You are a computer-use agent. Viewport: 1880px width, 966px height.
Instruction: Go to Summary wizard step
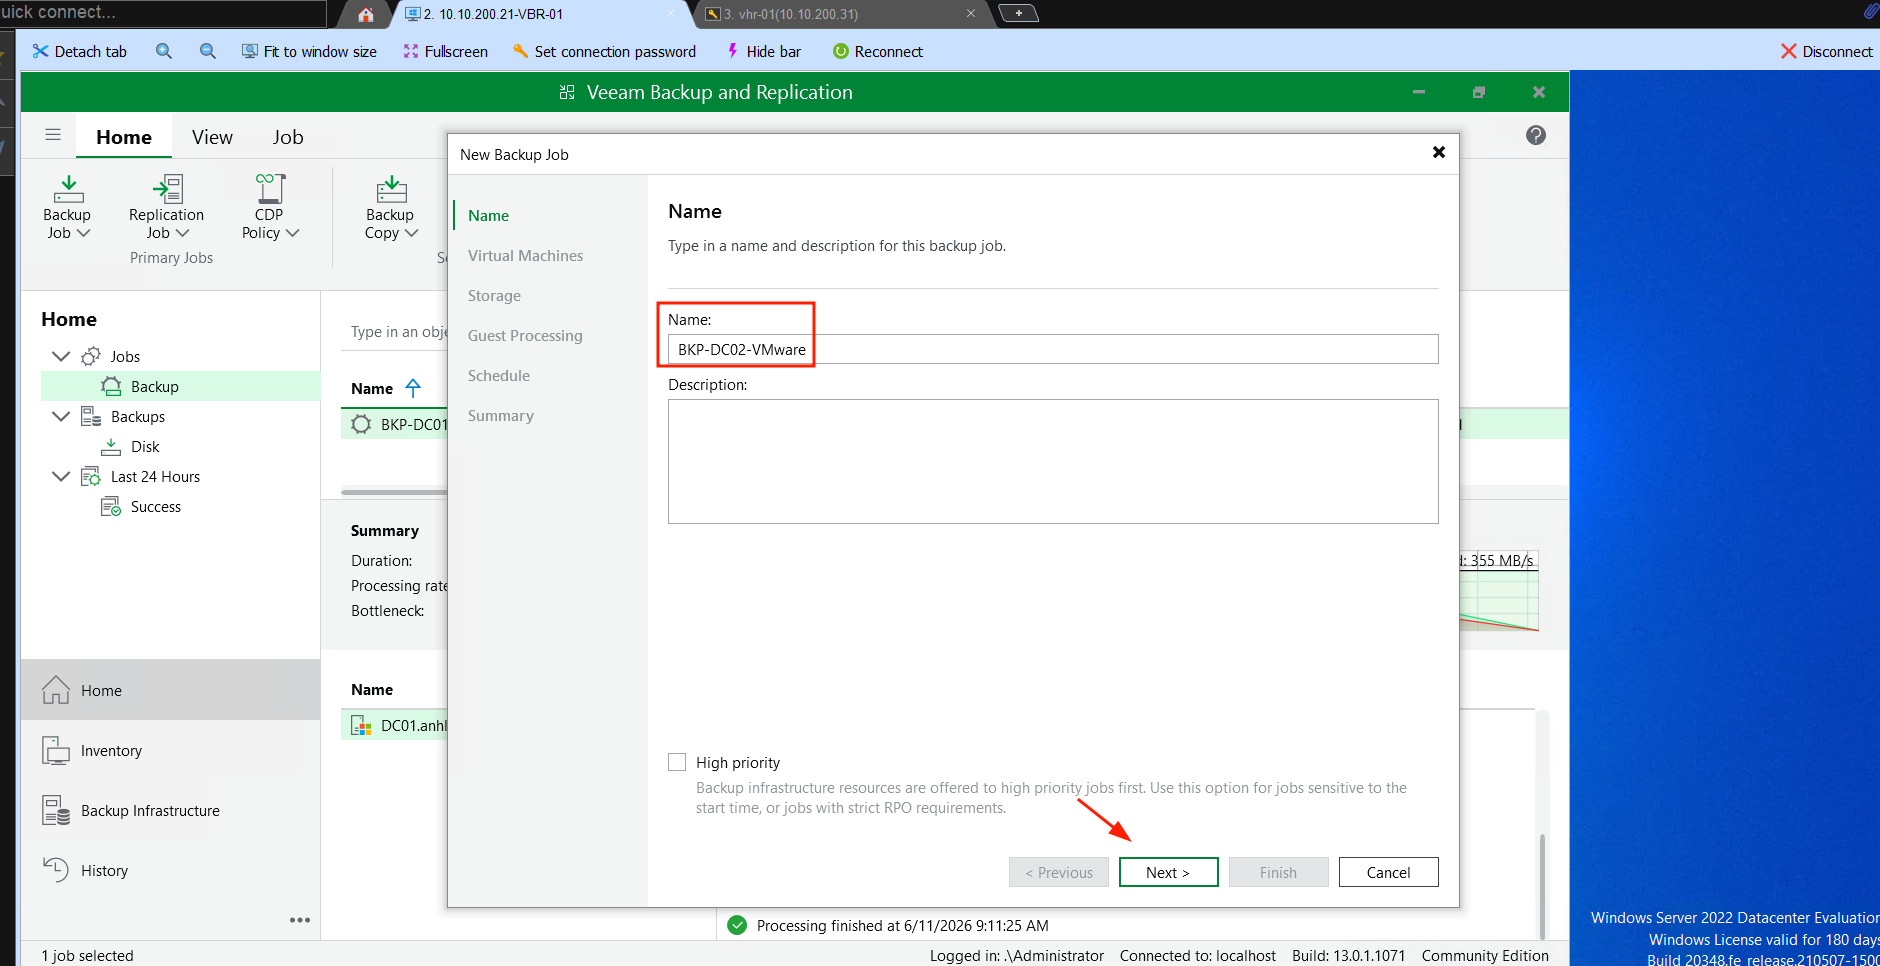[x=500, y=415]
